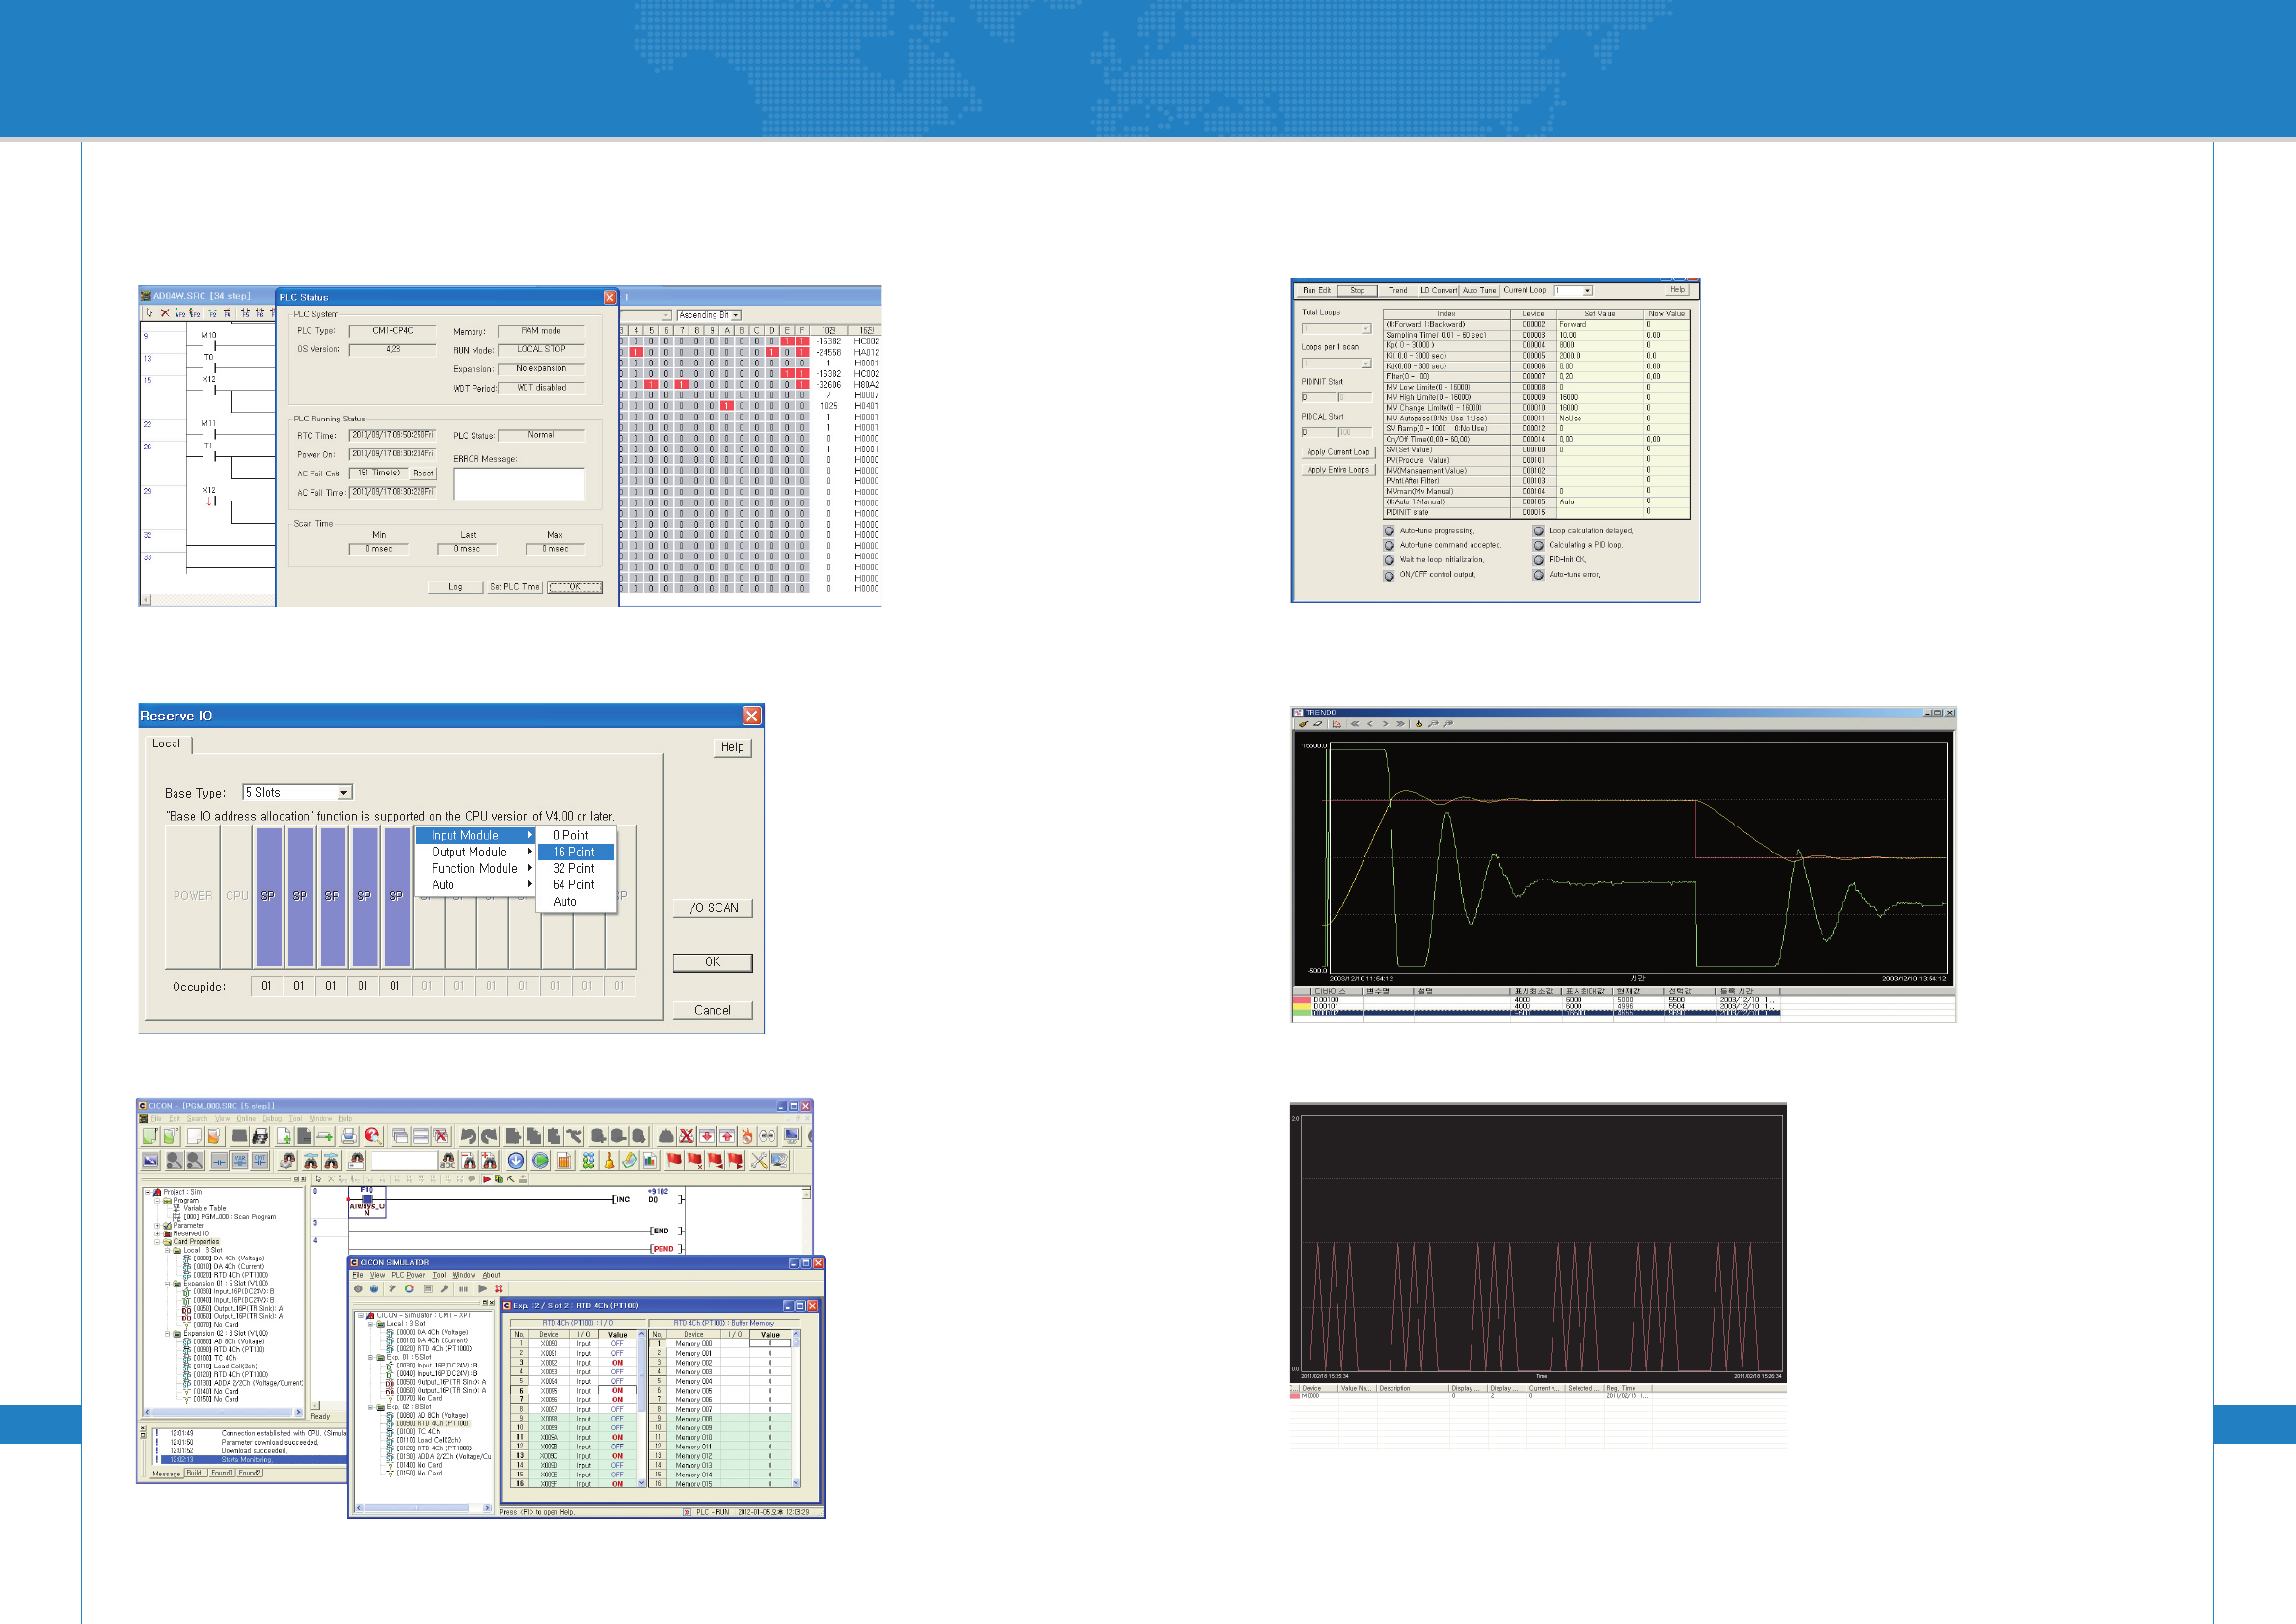The width and height of the screenshot is (2296, 1624).
Task: Open the Current Loop dropdown
Action: pyautogui.click(x=1587, y=291)
